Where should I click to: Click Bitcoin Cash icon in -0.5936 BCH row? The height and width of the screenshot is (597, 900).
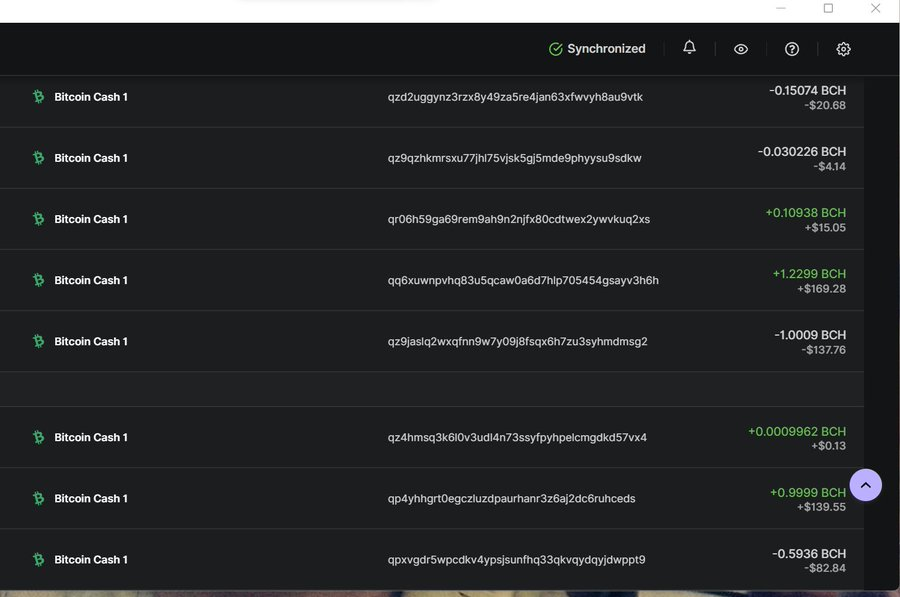pos(38,559)
